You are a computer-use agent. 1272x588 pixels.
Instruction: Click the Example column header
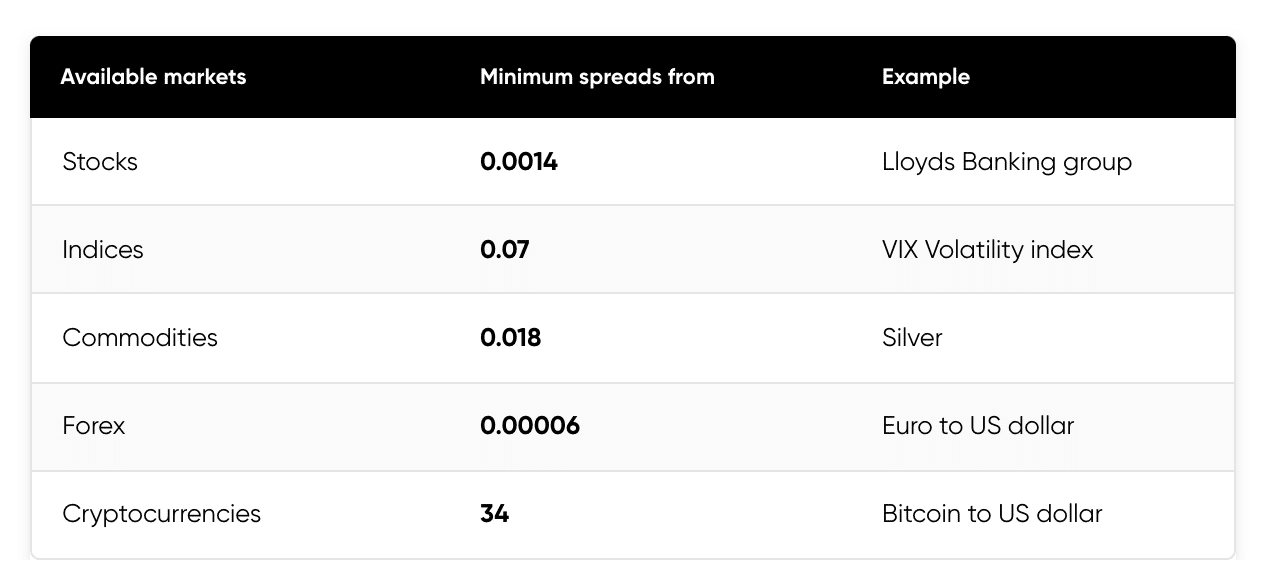point(925,77)
